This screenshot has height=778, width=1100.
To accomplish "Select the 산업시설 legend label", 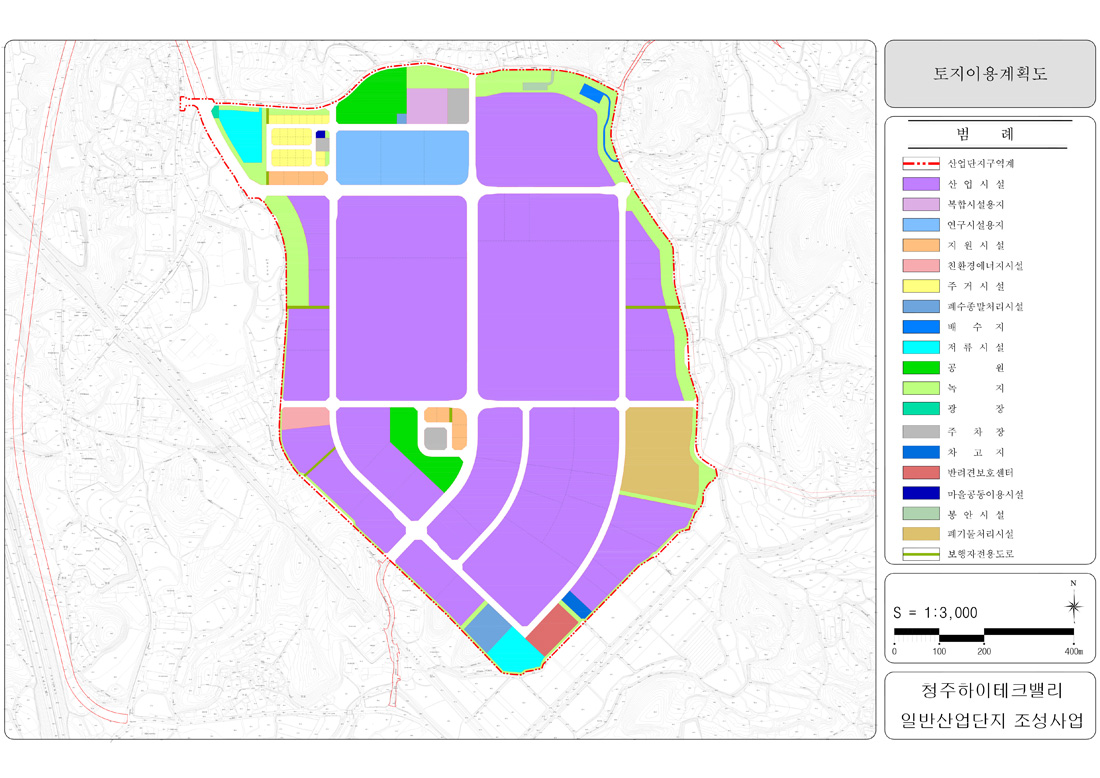I will 976,185.
